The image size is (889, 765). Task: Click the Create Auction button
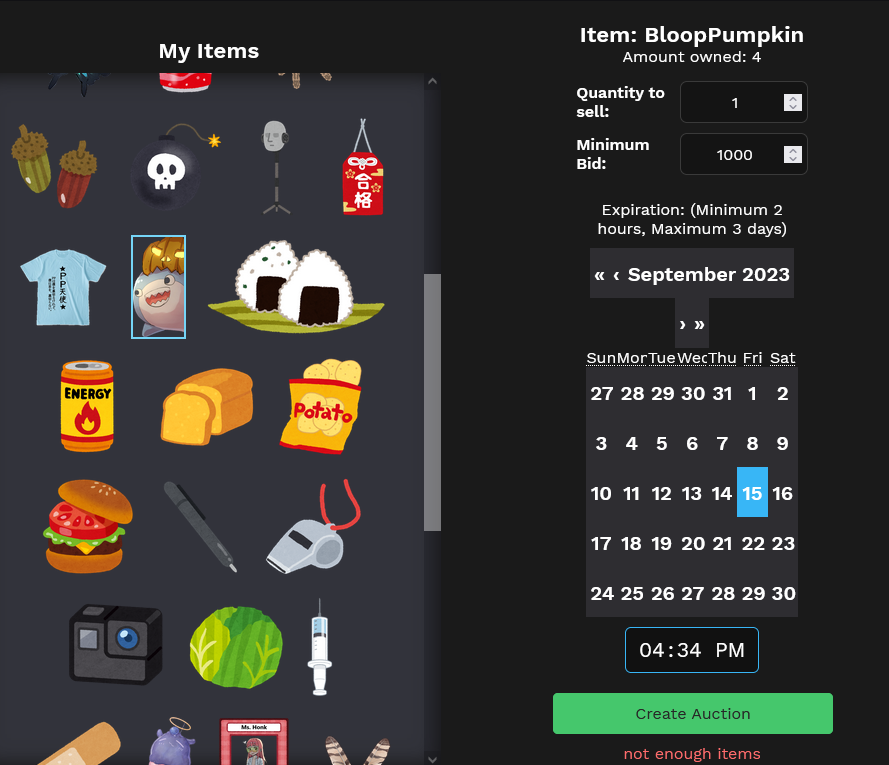point(693,713)
